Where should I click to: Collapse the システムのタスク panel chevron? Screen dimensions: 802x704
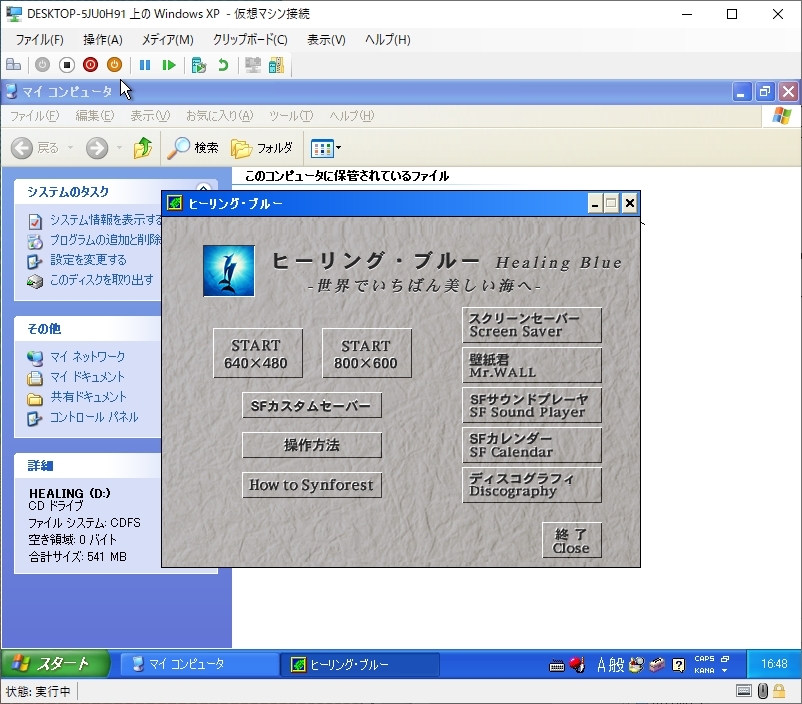(x=204, y=188)
